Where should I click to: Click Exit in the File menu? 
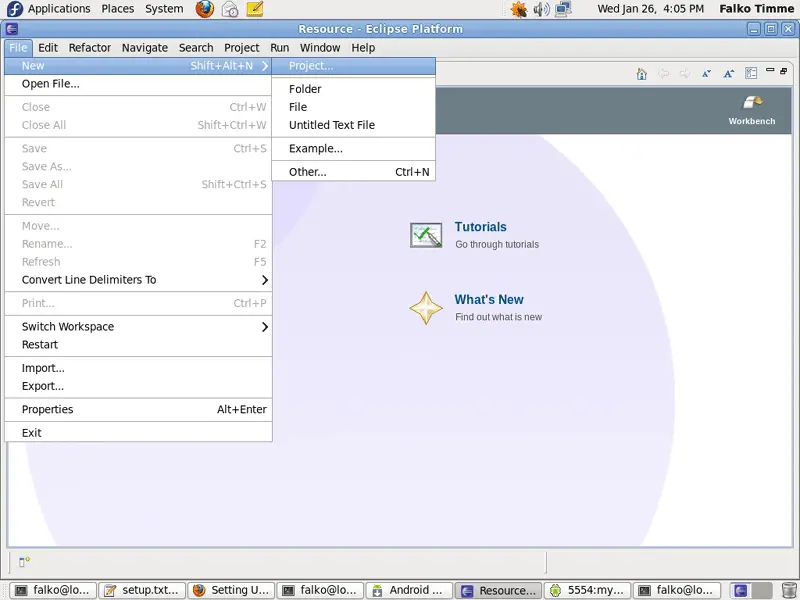[x=138, y=433]
